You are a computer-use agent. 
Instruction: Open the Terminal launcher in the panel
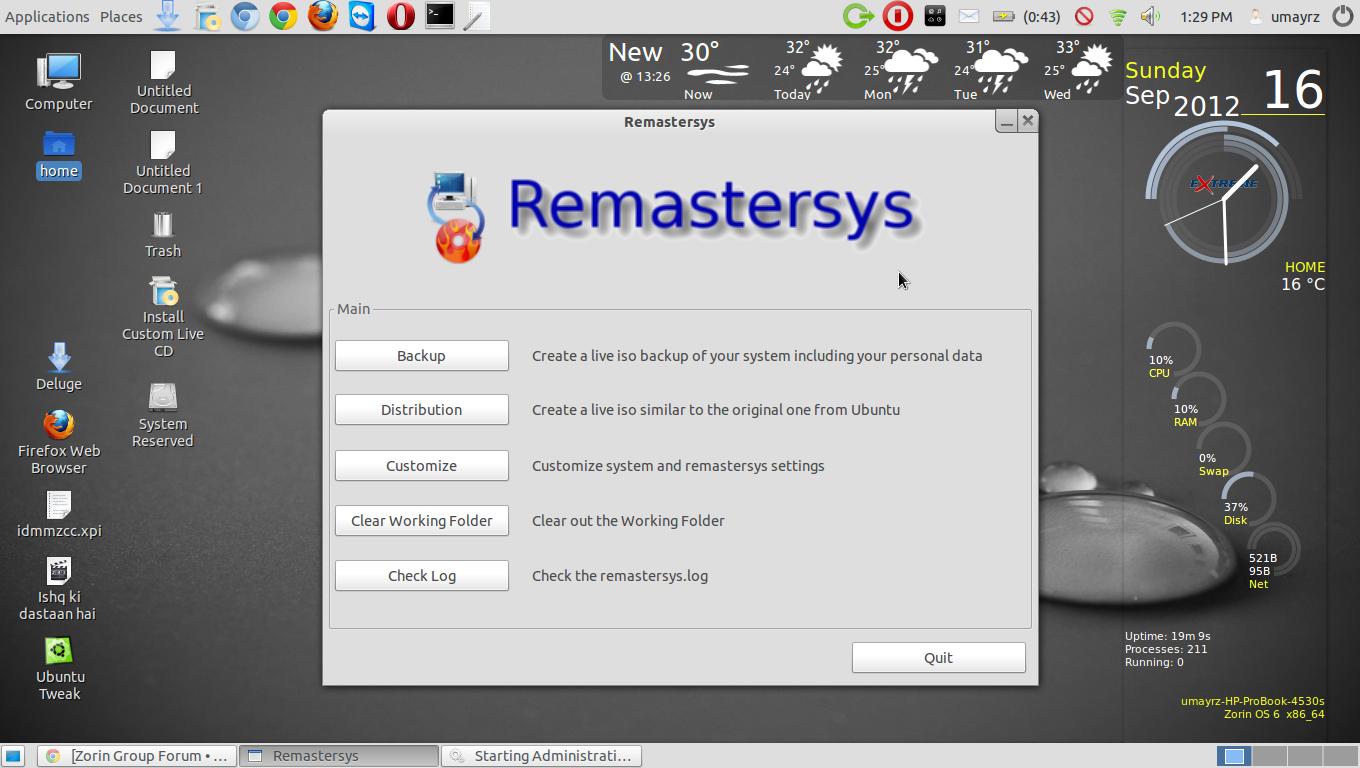pyautogui.click(x=440, y=16)
